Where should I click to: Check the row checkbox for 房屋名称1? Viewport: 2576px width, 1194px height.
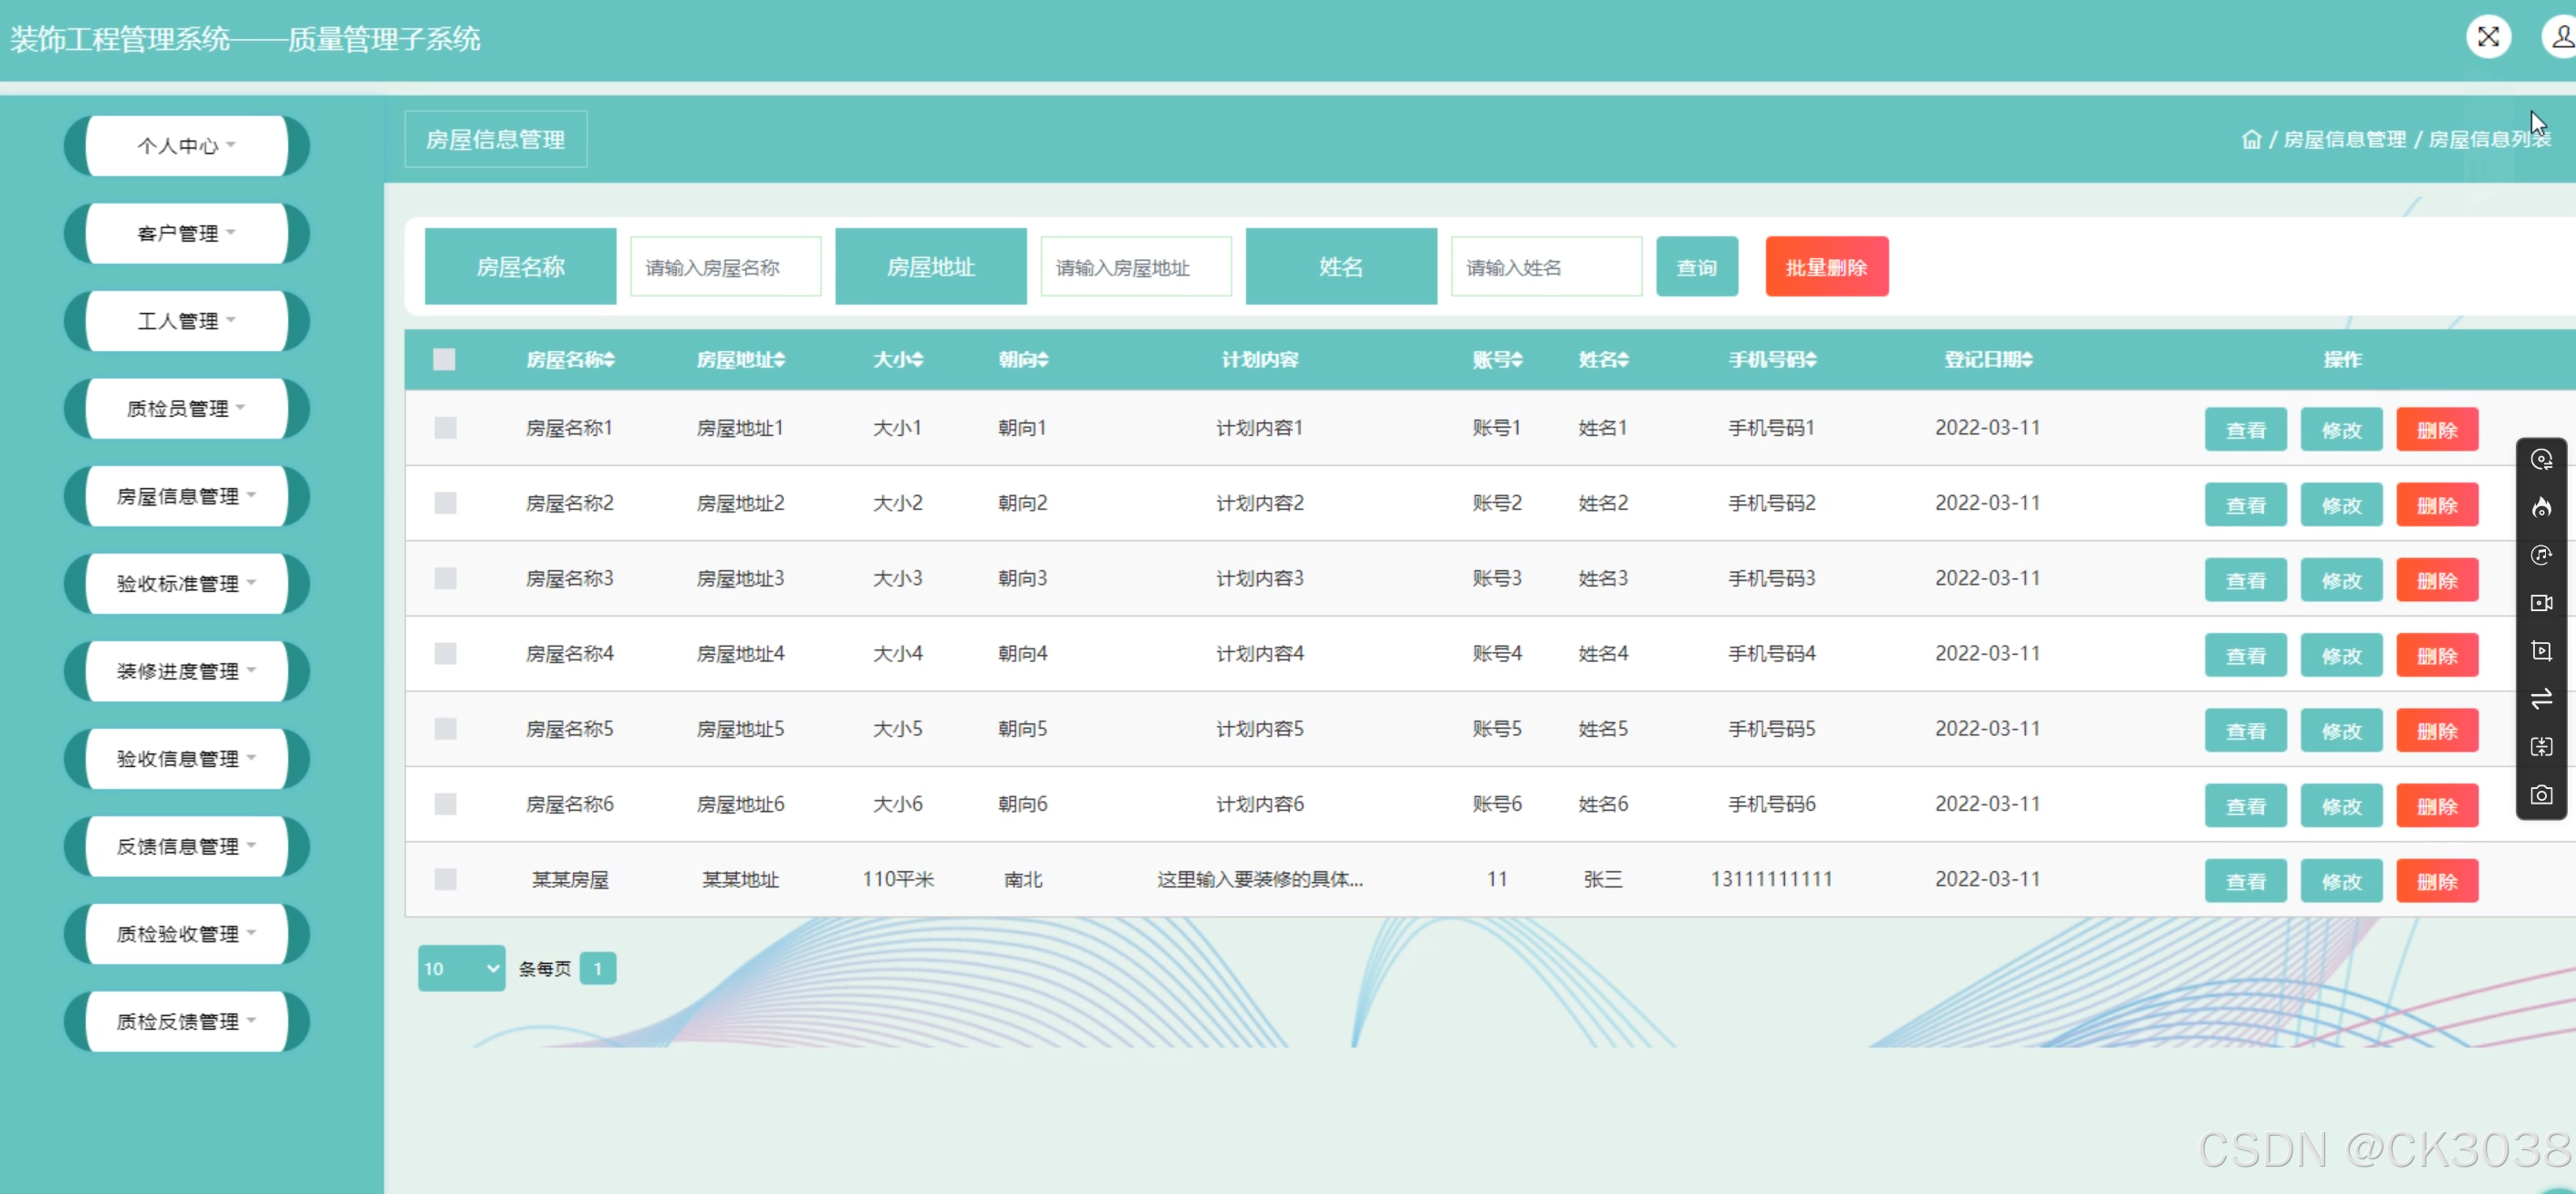tap(445, 428)
